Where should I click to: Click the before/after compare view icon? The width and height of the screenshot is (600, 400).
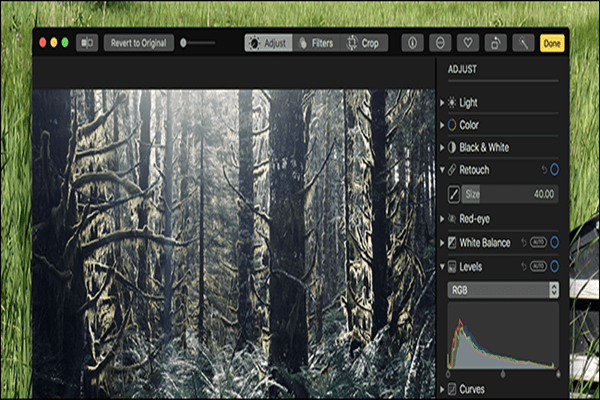pyautogui.click(x=87, y=43)
